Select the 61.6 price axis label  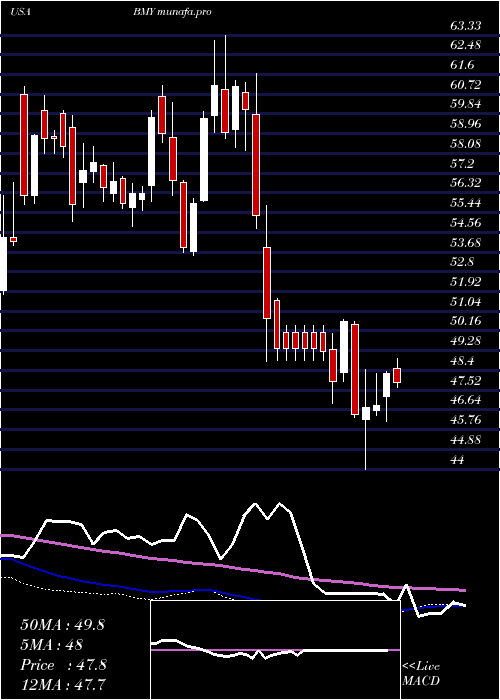point(462,65)
